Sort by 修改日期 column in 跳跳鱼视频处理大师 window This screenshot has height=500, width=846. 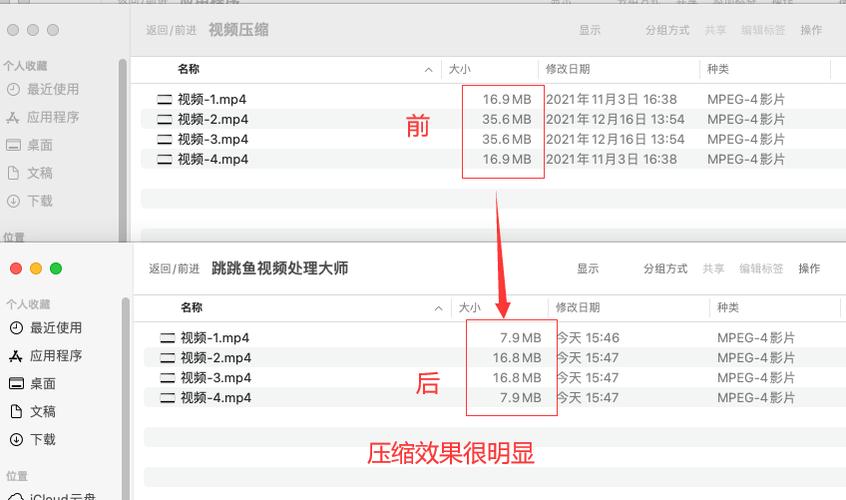pyautogui.click(x=578, y=307)
